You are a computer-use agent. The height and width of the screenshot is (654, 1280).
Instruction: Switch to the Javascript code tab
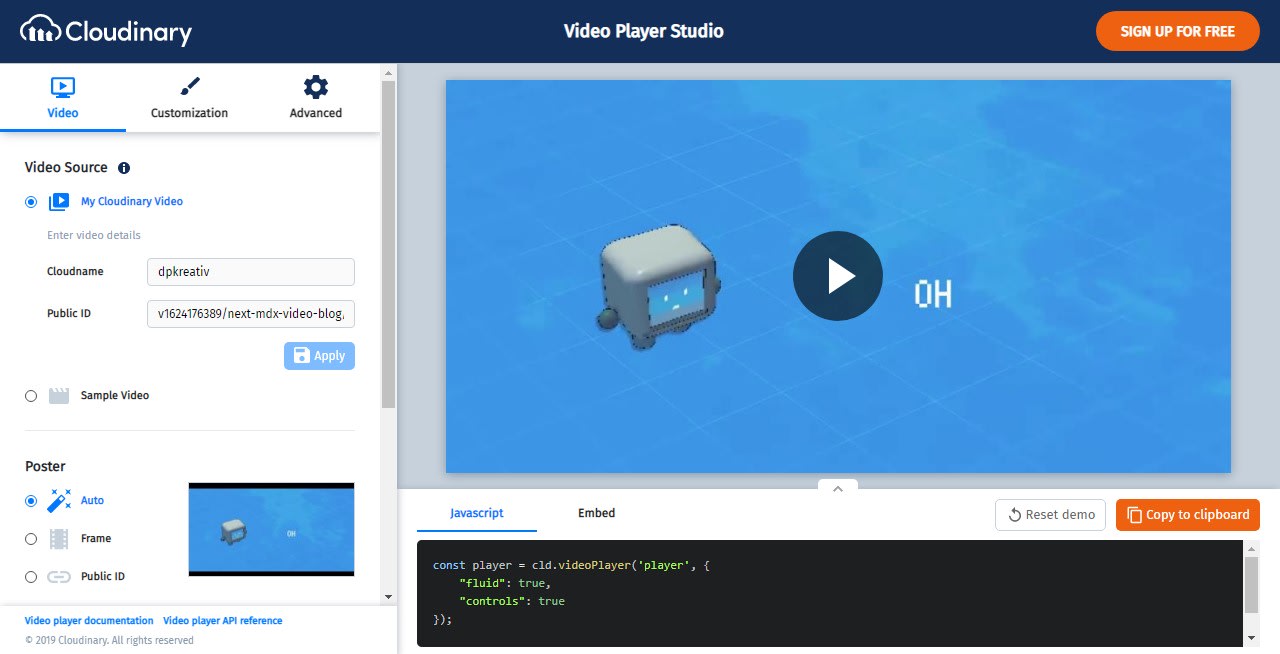coord(477,514)
